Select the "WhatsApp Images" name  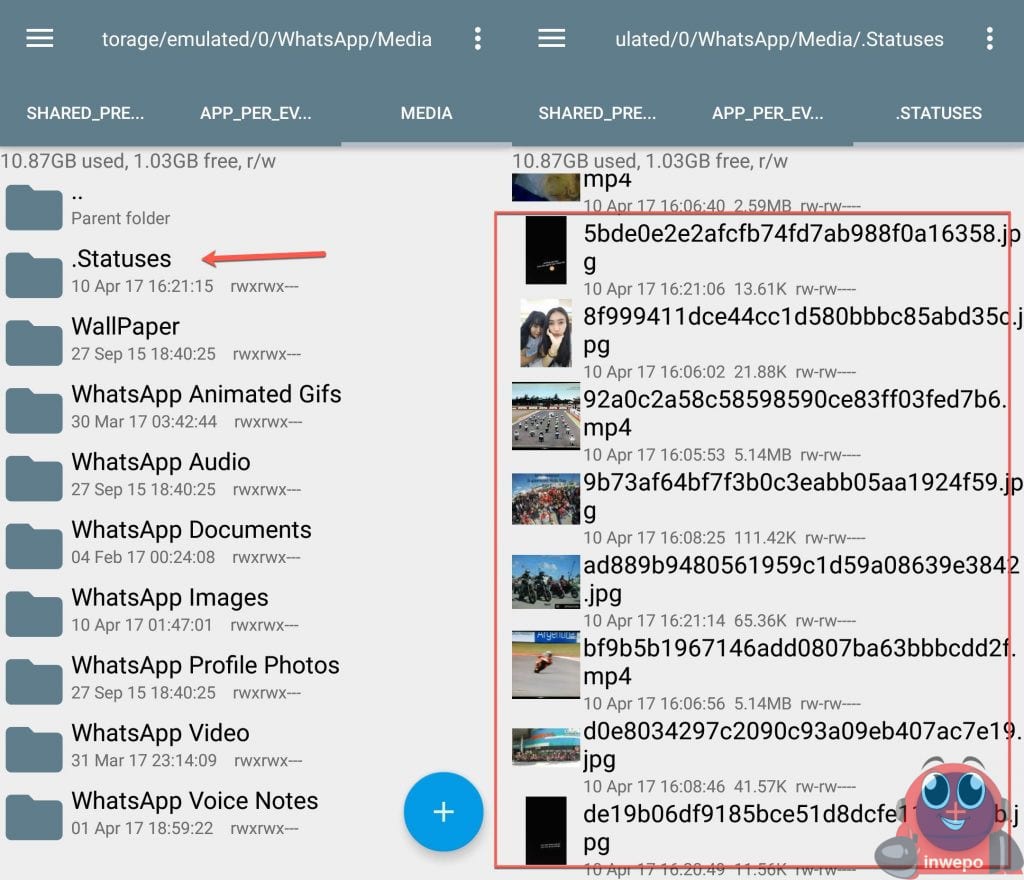pos(170,597)
